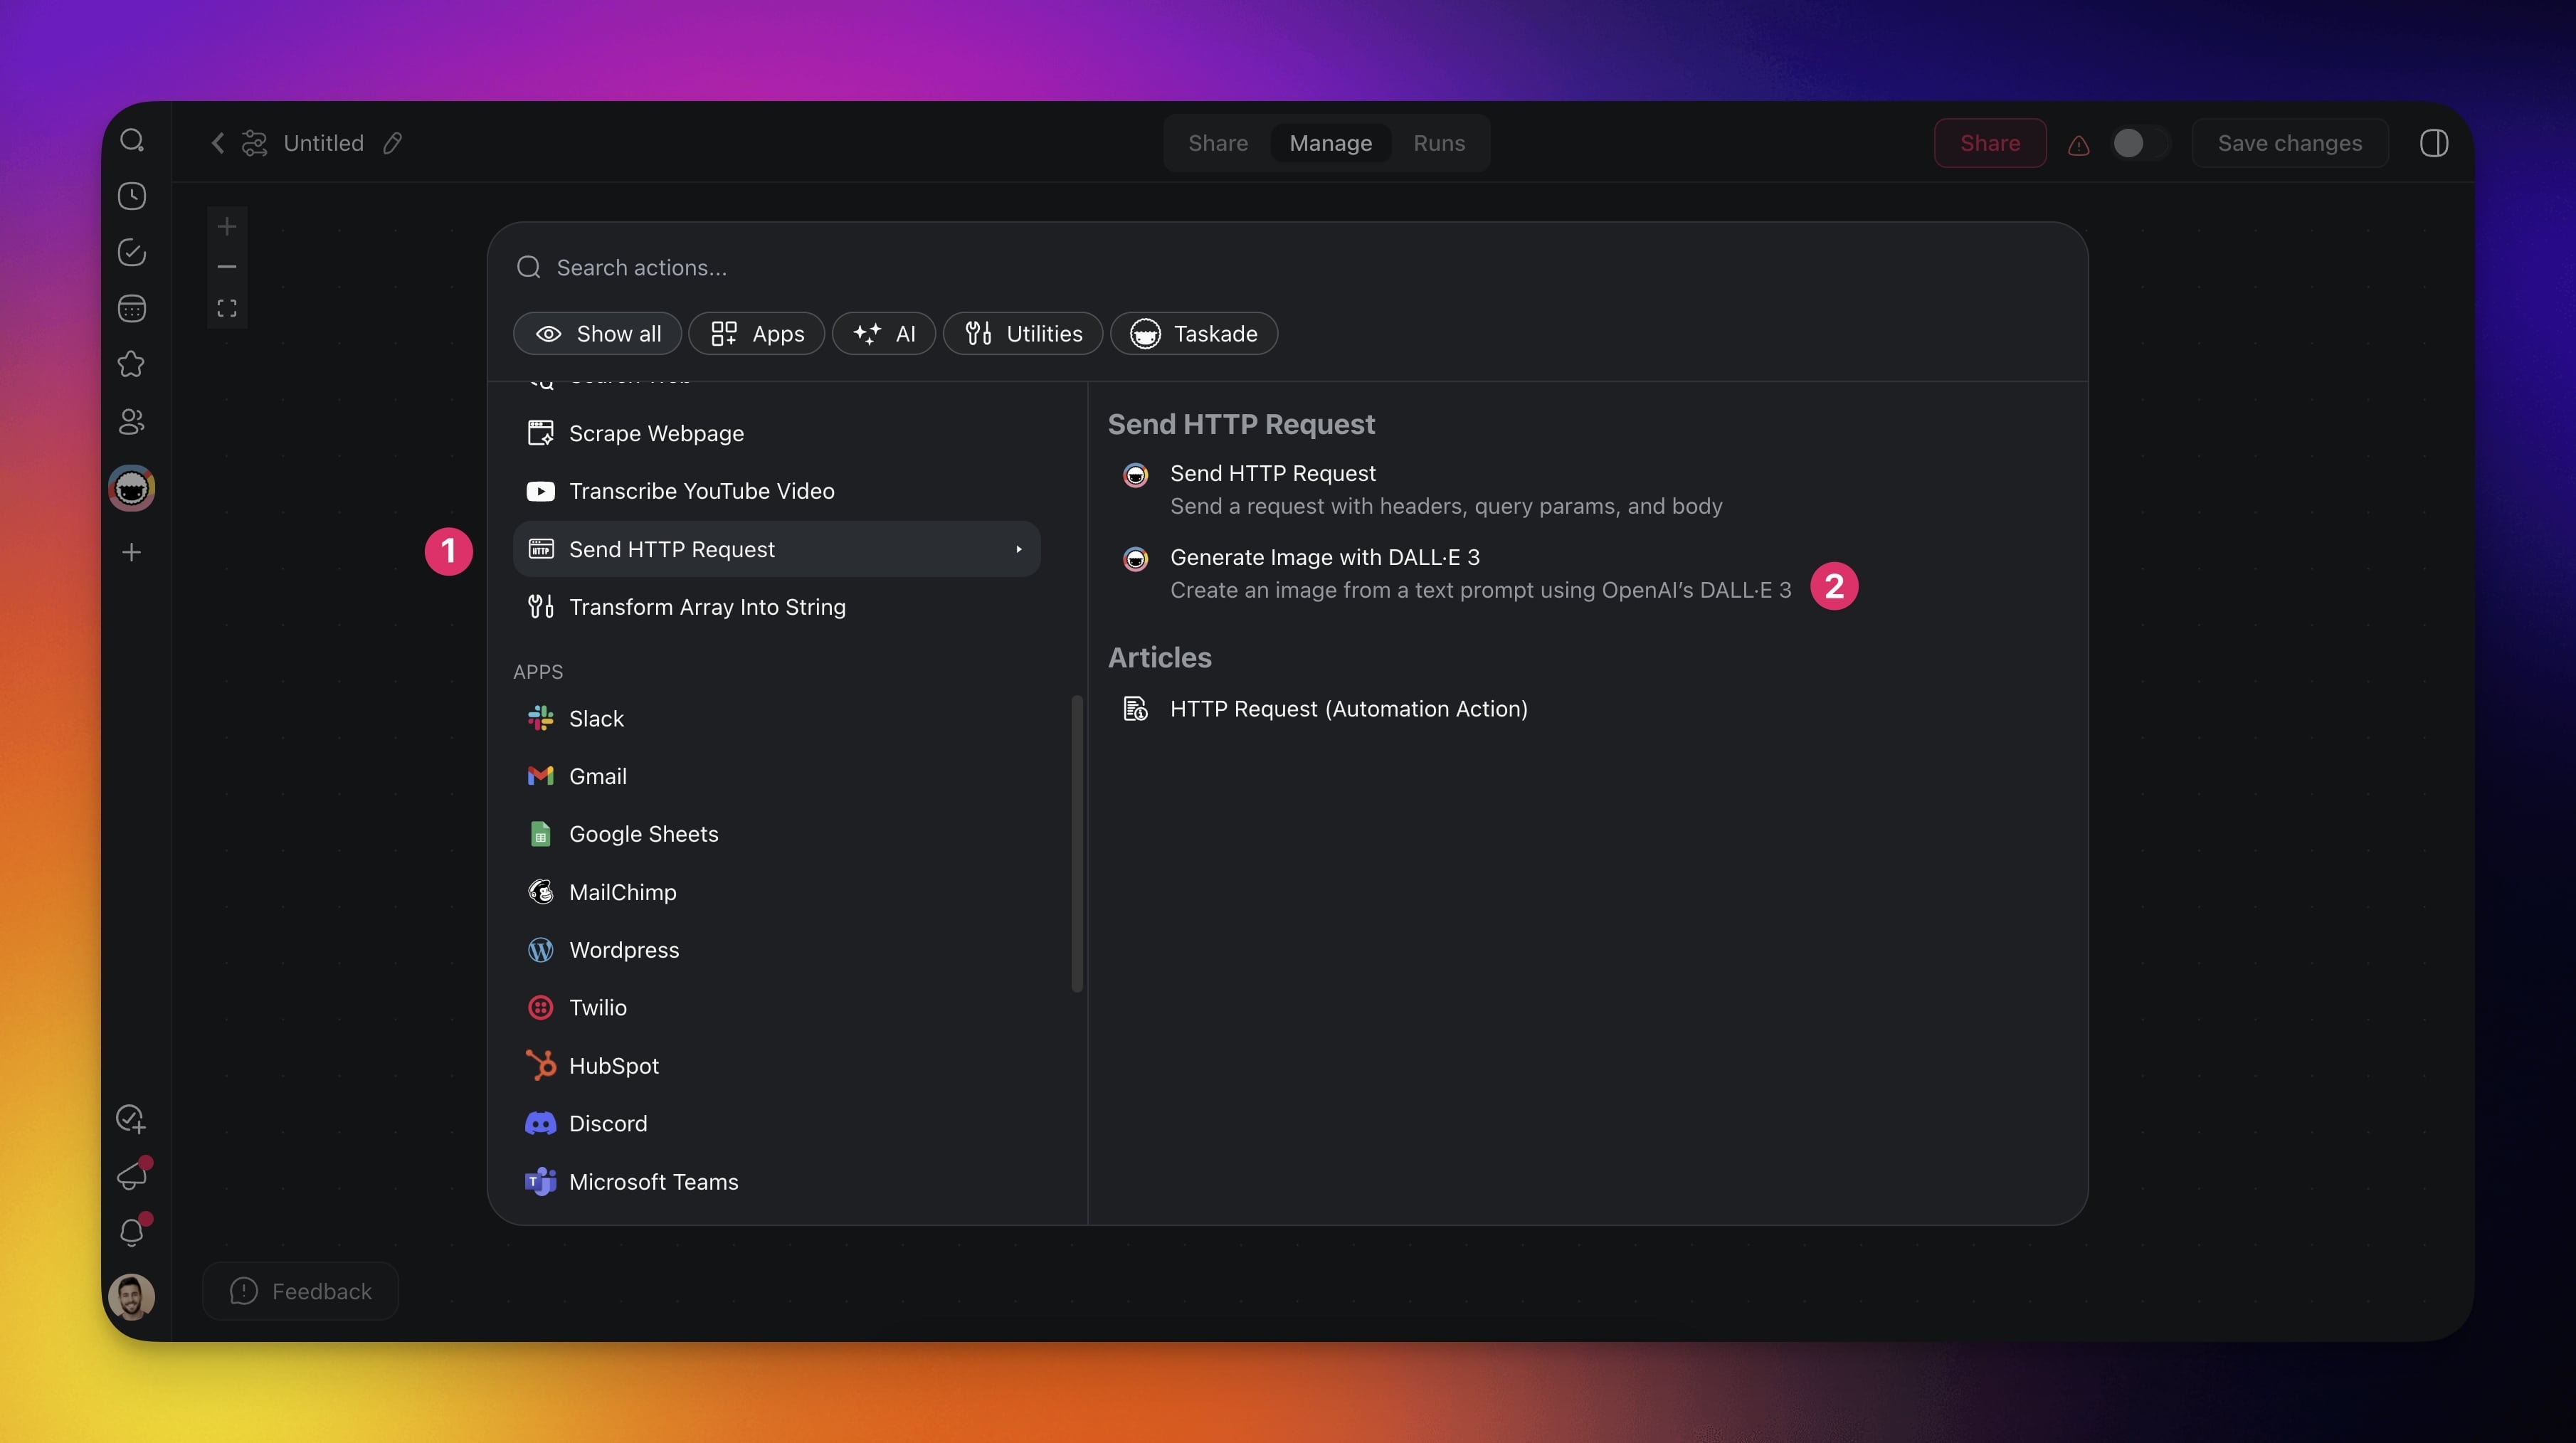Screen dimensions: 2576x1443
Task: Click the fit-to-screen canvas icon
Action: (227, 308)
